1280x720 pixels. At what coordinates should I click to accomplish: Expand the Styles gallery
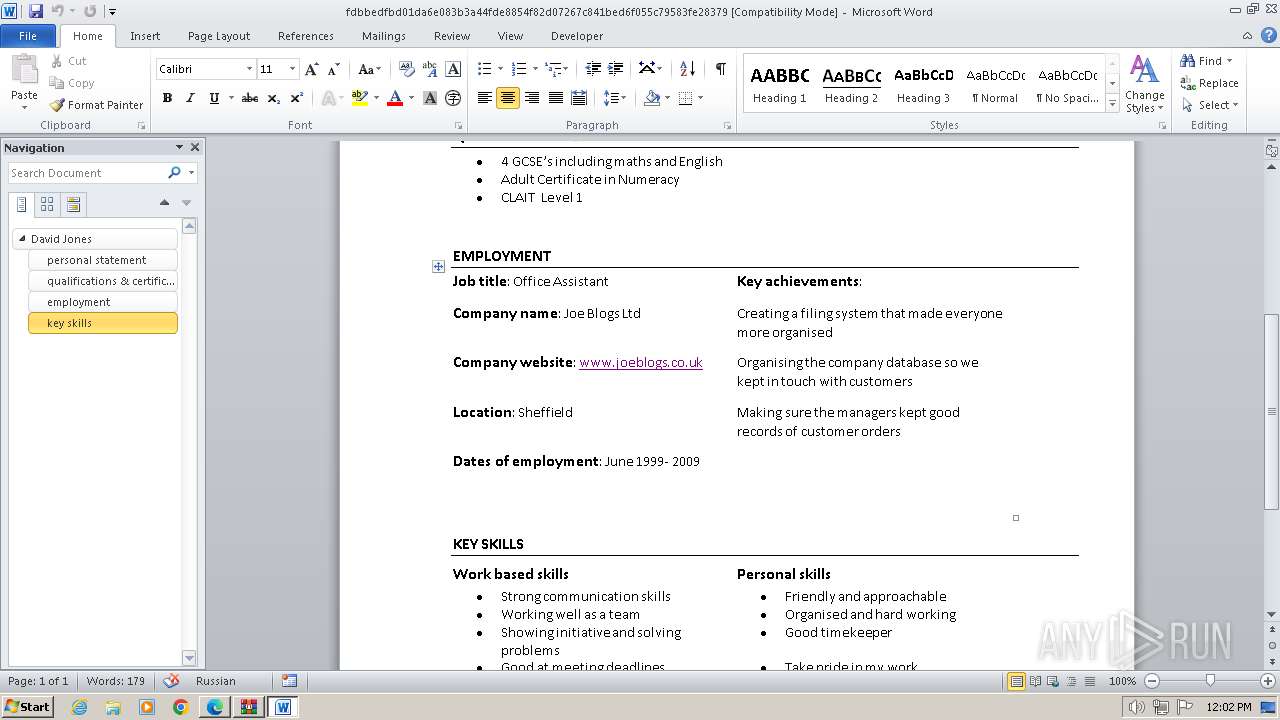click(1112, 103)
